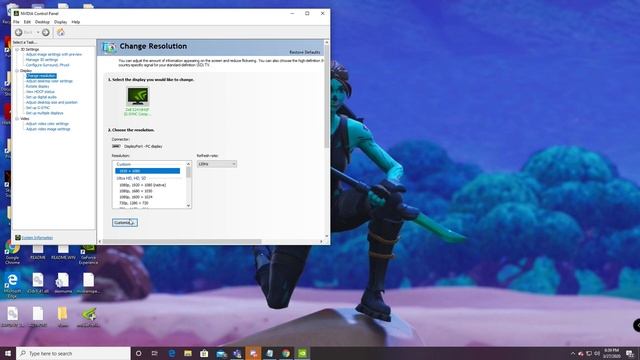The height and width of the screenshot is (360, 640).
Task: Open View HDCP status task
Action: [40, 92]
